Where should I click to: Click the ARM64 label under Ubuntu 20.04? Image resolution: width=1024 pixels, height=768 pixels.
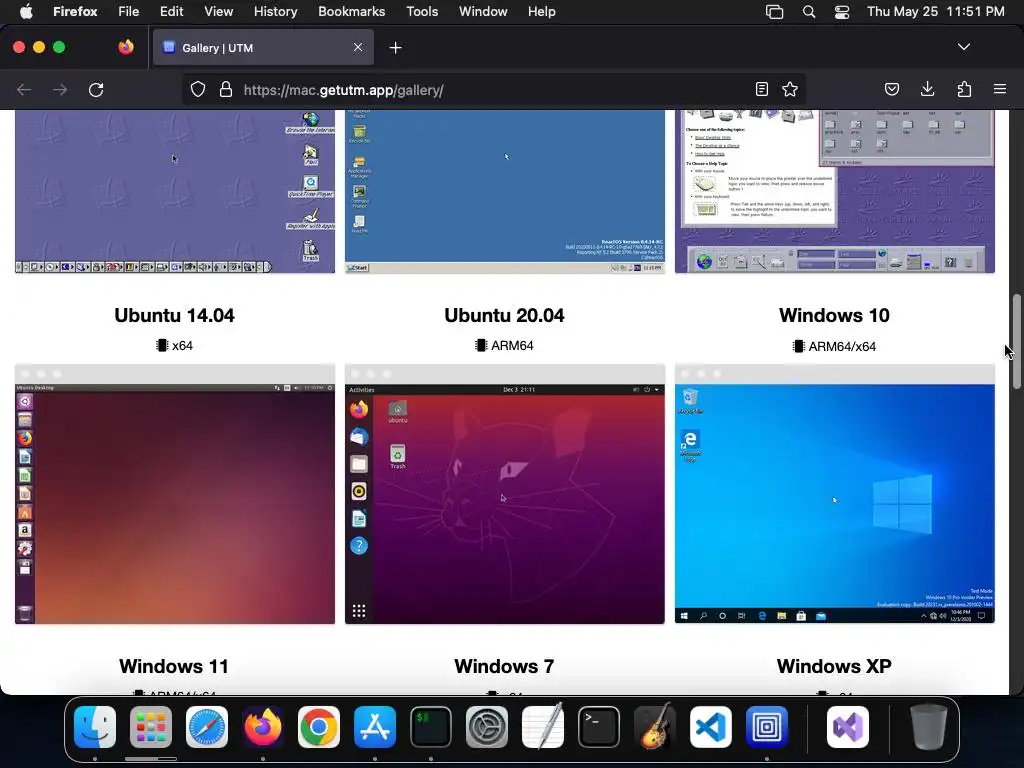(504, 345)
